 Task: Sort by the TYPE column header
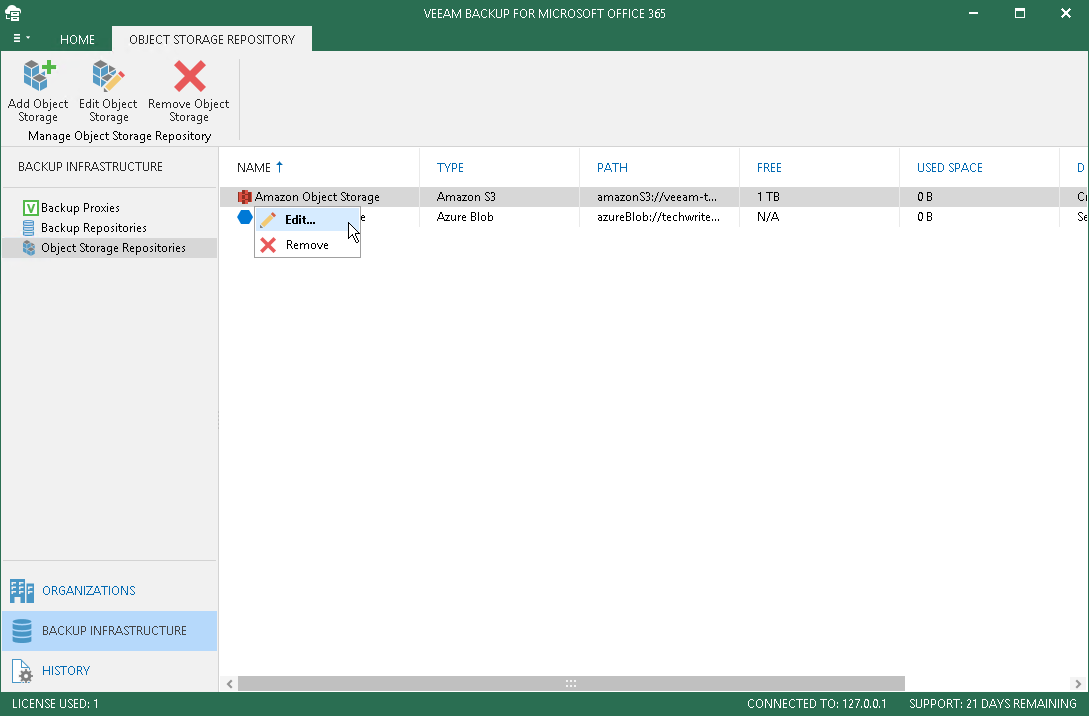pos(450,167)
